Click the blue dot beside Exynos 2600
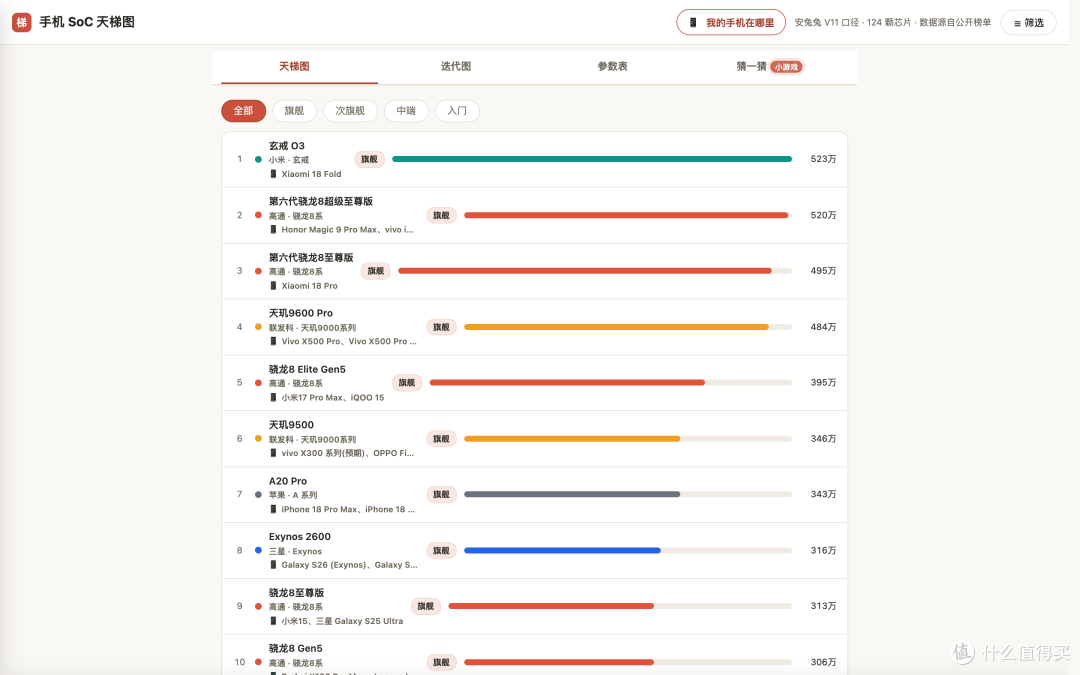This screenshot has height=675, width=1080. pyautogui.click(x=258, y=550)
